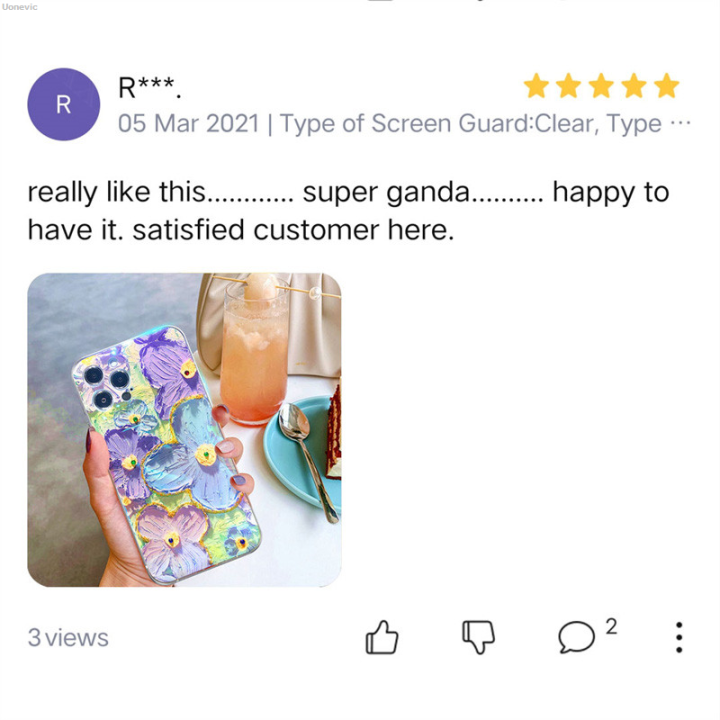The image size is (720, 720).
Task: Click the 'really like this' review text
Action: coord(116,191)
